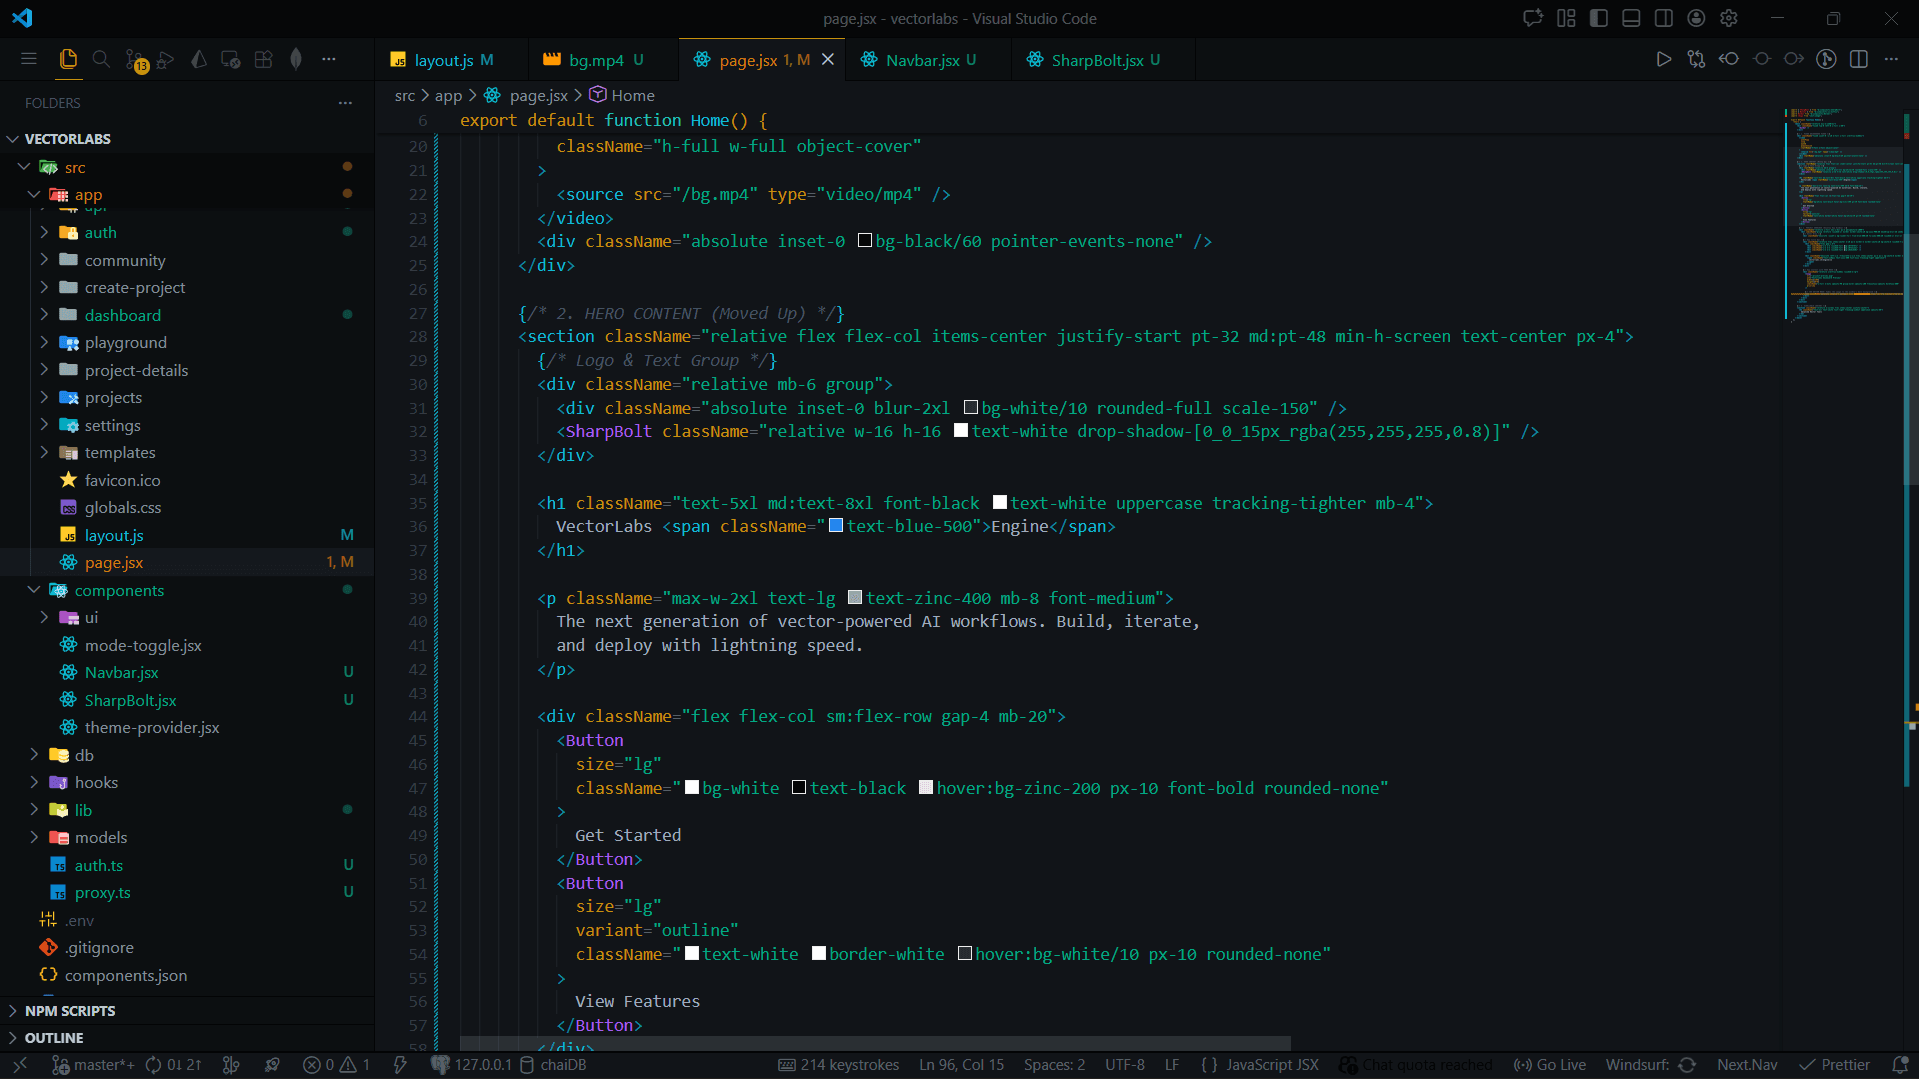Expand the community folder
This screenshot has width=1919, height=1079.
(44, 260)
